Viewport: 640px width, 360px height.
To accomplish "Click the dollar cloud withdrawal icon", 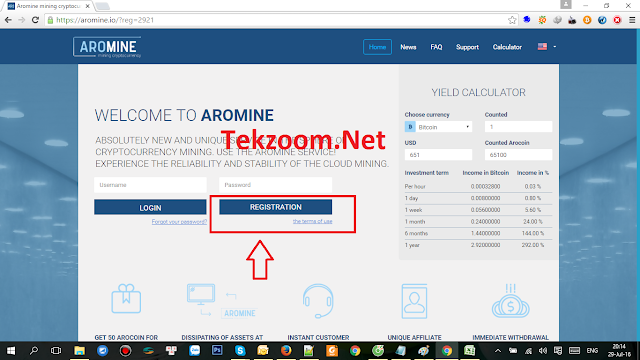I will [x=510, y=301].
